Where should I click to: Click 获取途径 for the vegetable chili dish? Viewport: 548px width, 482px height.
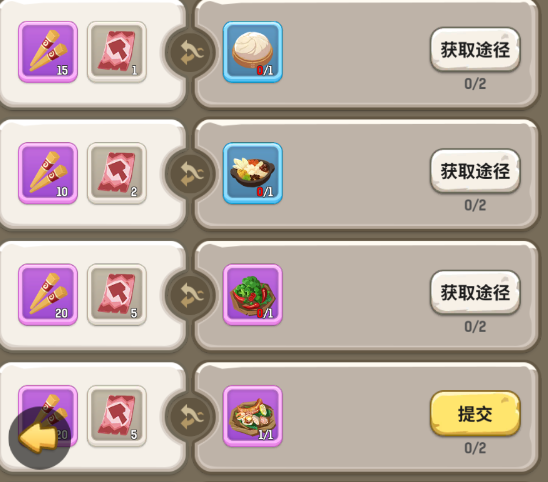475,293
